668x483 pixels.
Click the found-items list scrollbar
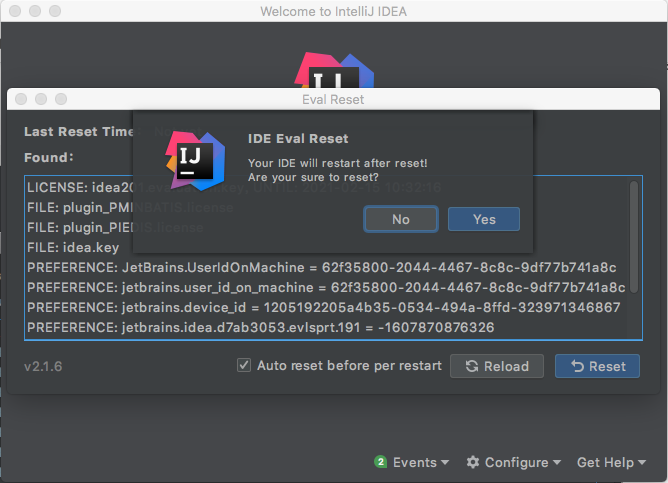pos(633,237)
